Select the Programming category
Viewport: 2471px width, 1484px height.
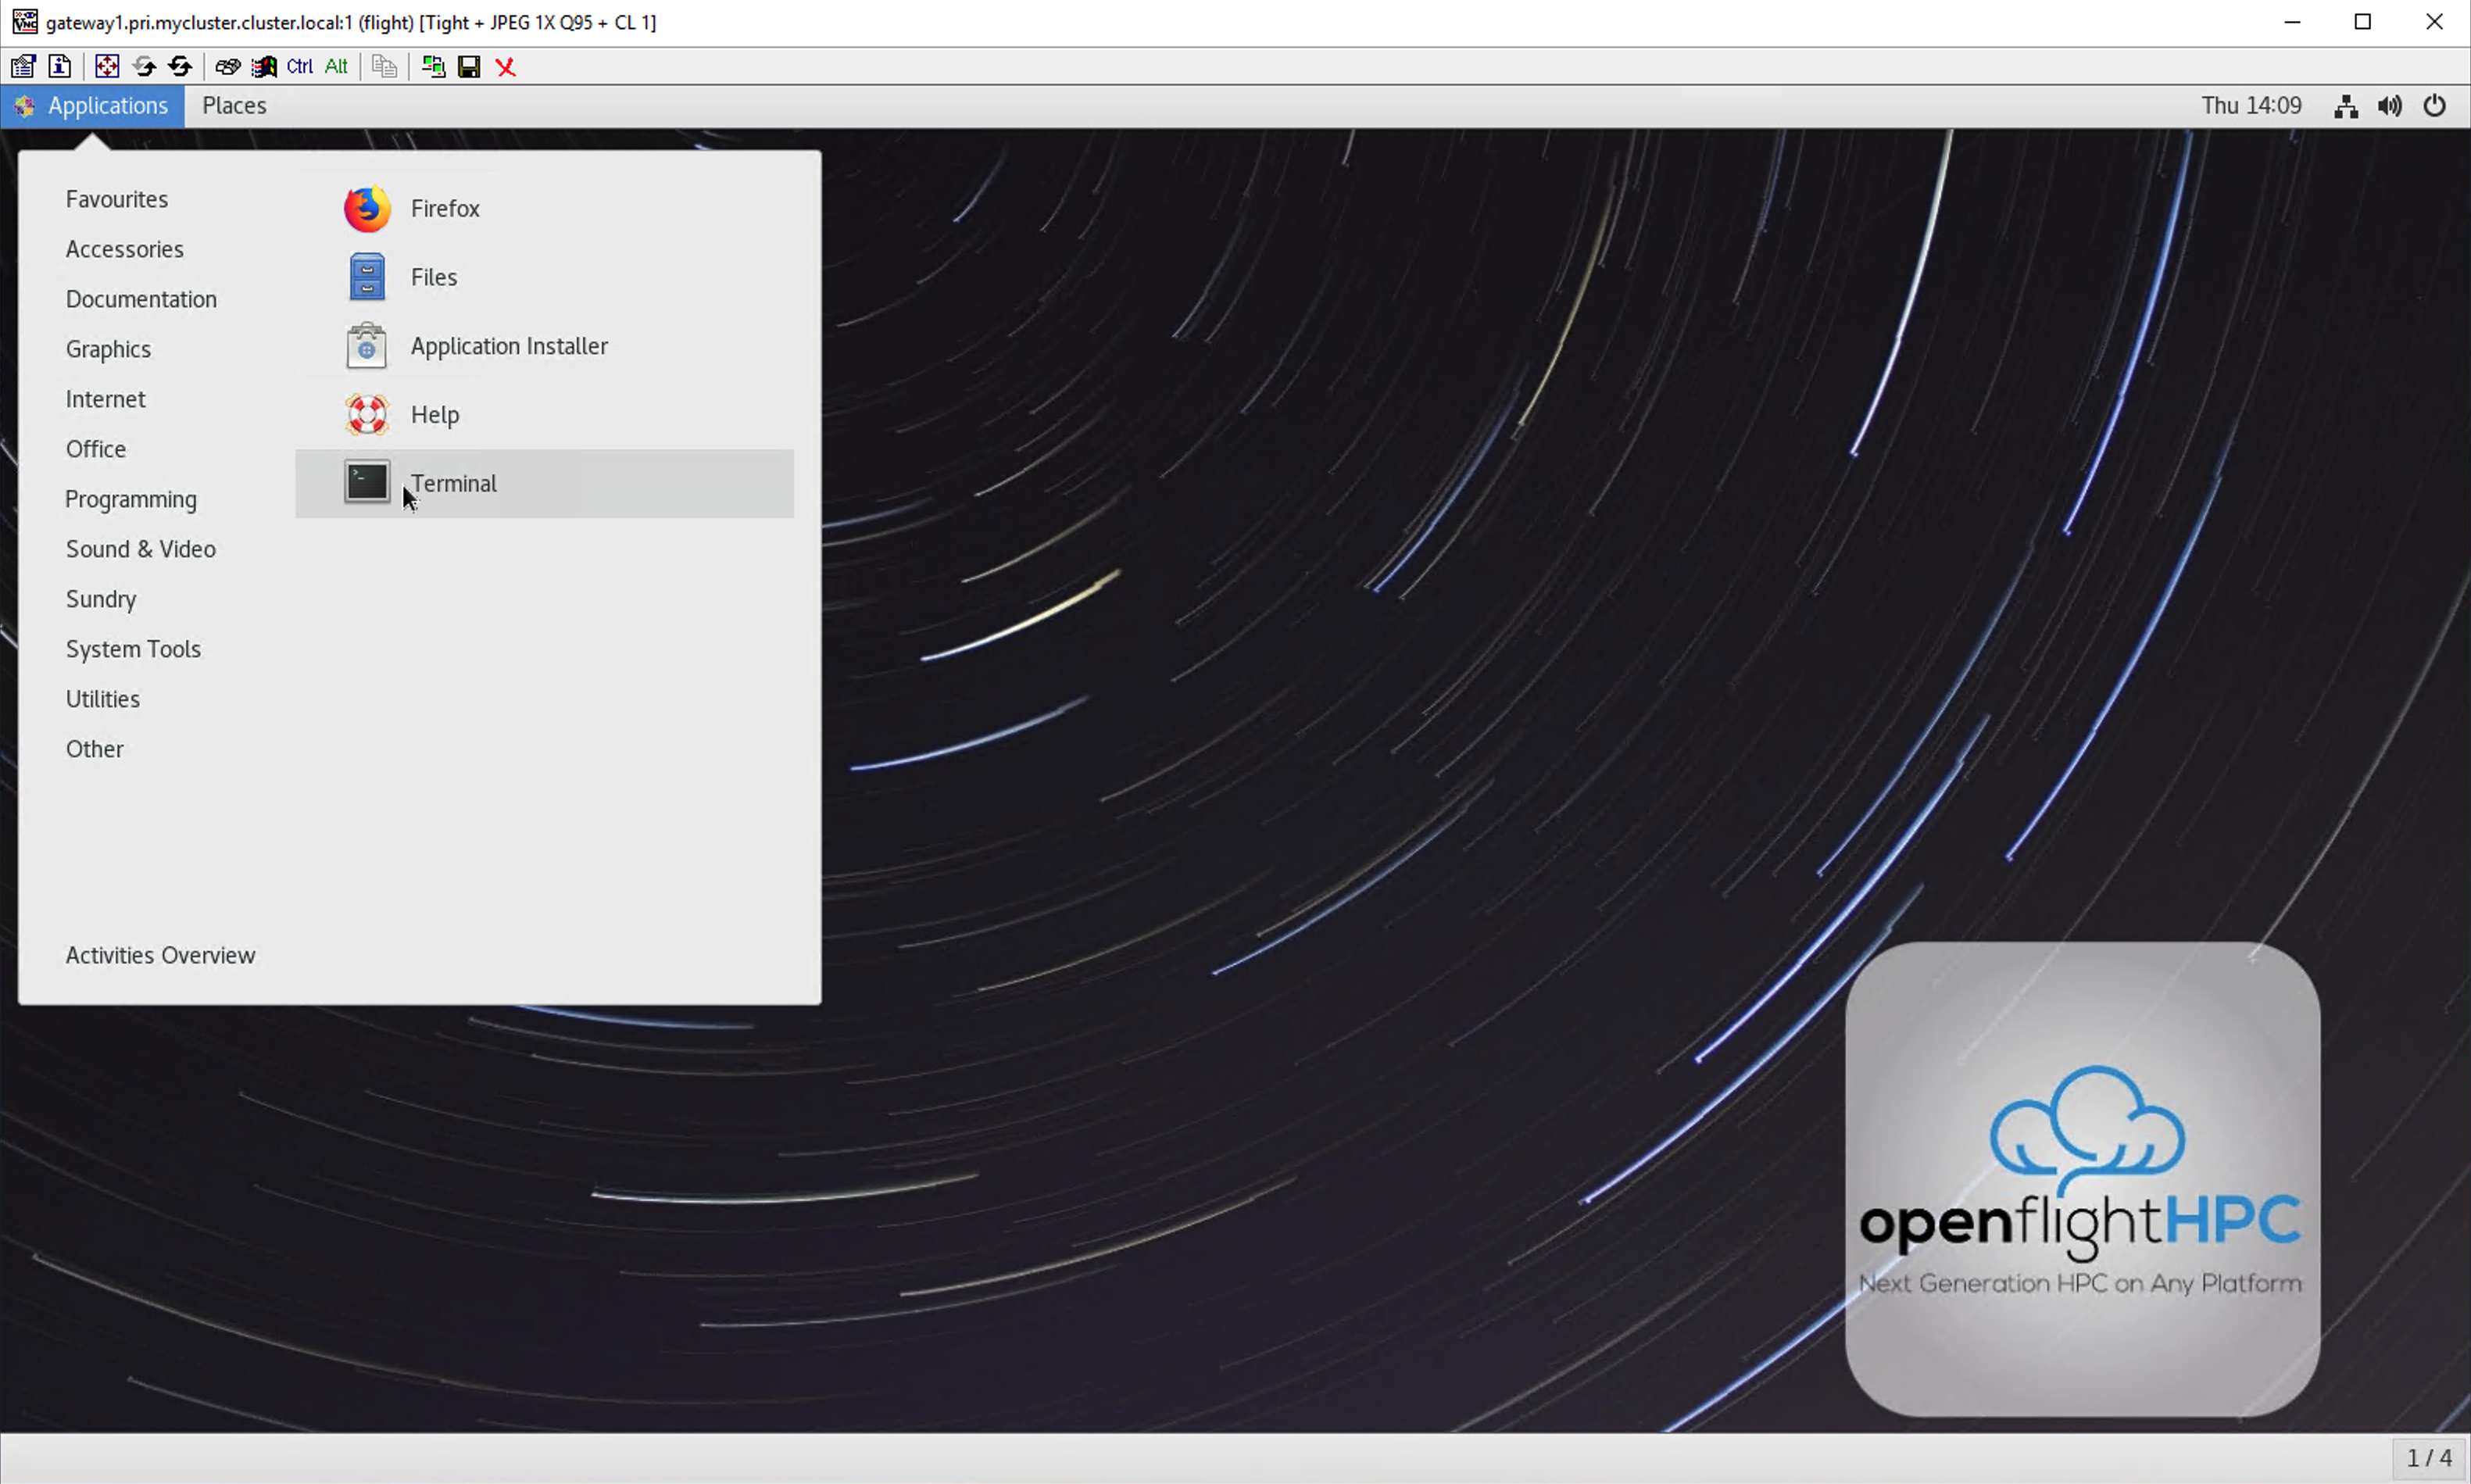click(x=131, y=499)
